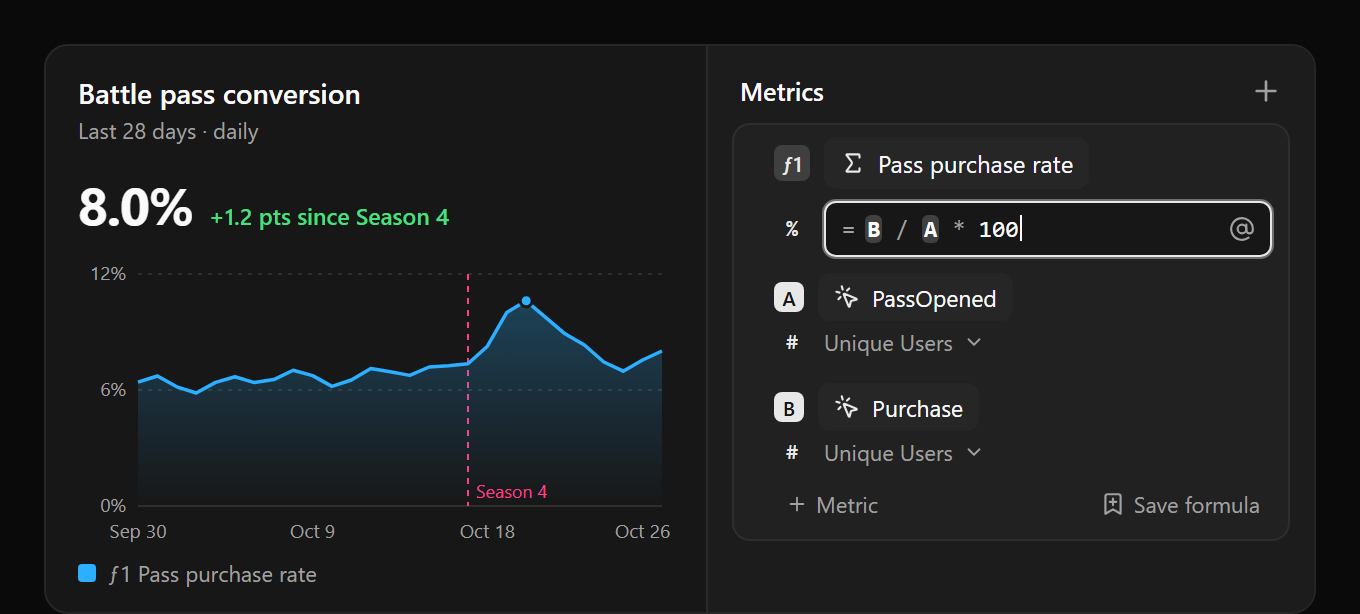
Task: Open Unique Users dropdown under Purchase
Action: click(x=903, y=453)
